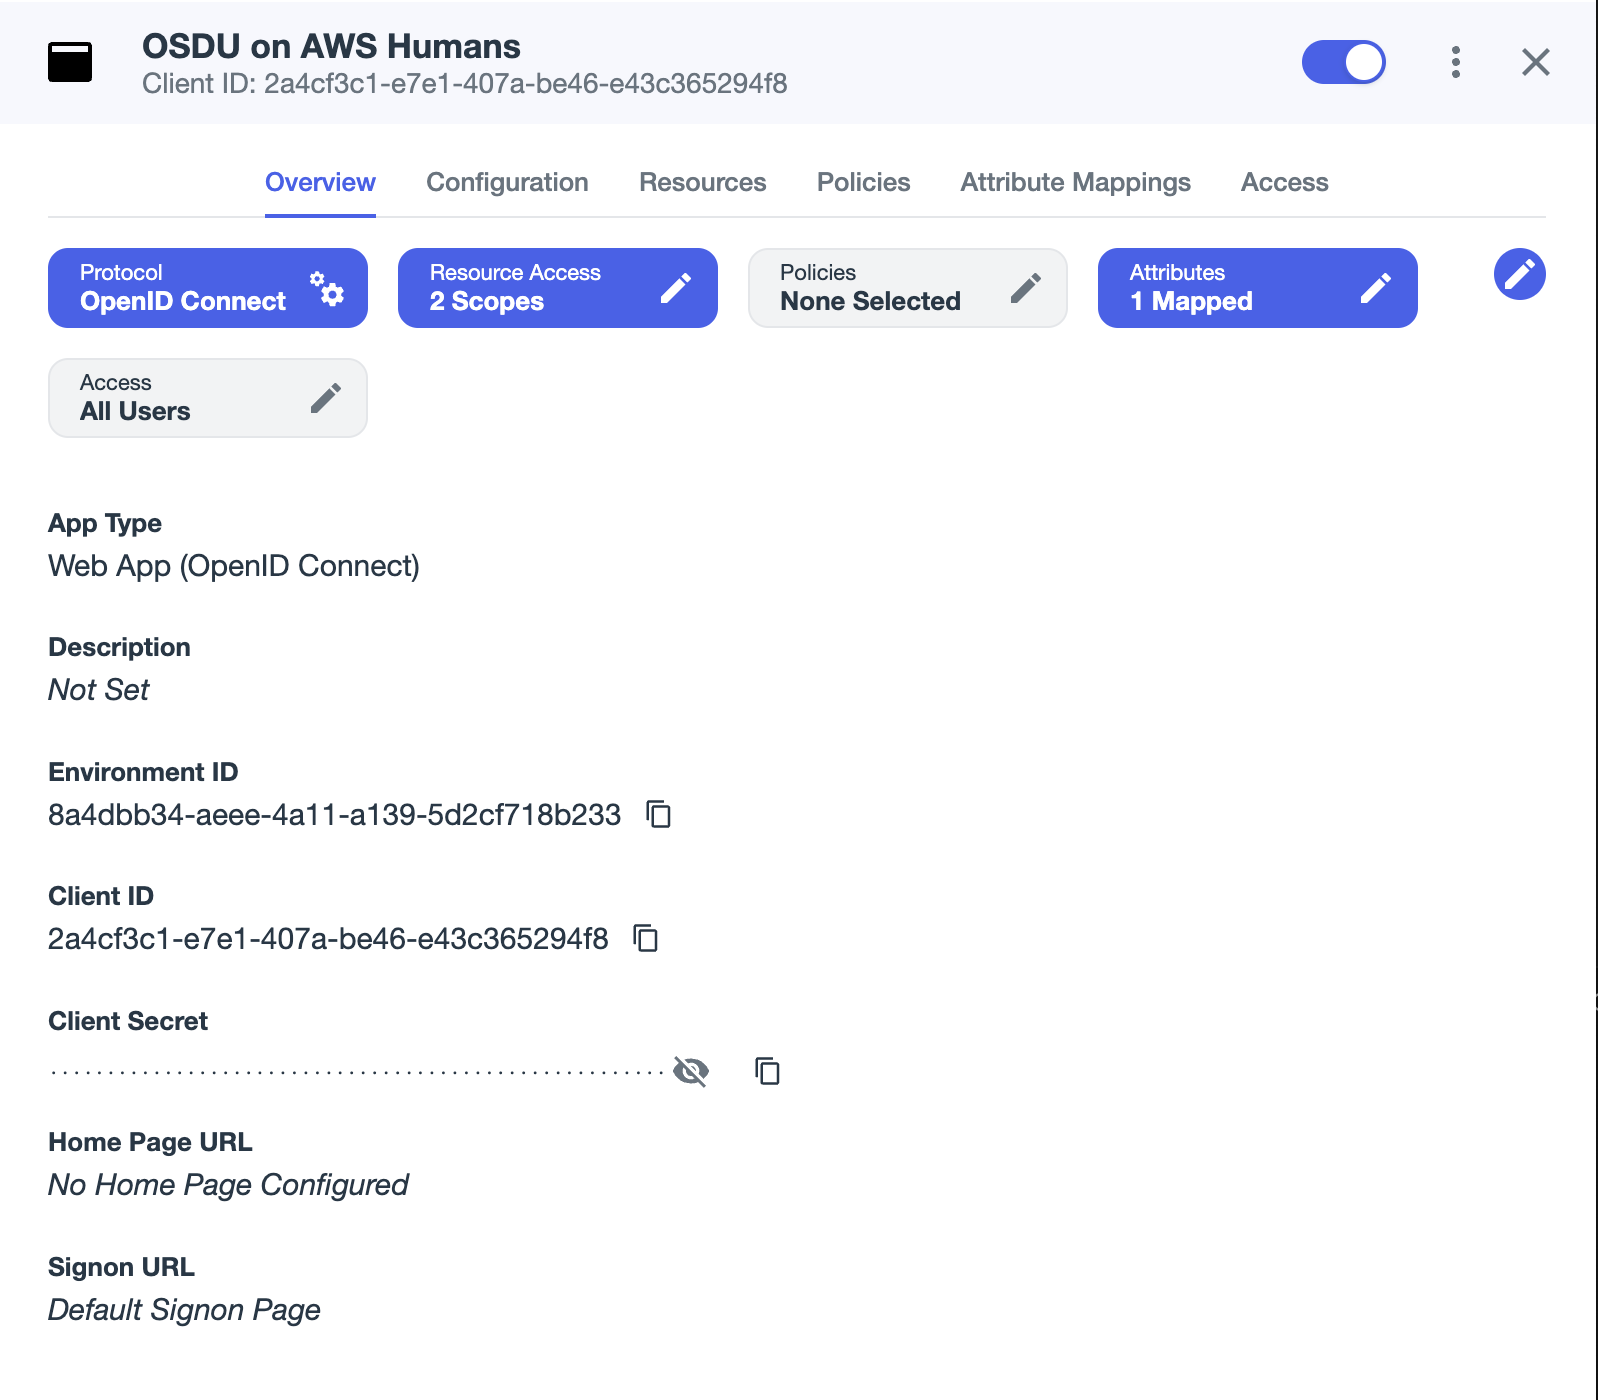Click the Description 'Not Set' text
The height and width of the screenshot is (1400, 1598).
tap(98, 690)
